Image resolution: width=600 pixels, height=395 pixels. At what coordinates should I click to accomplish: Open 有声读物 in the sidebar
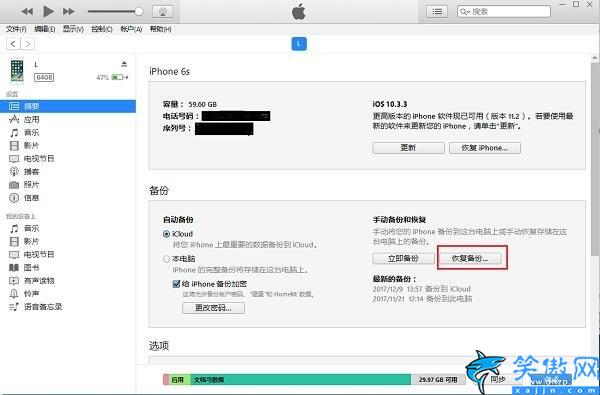click(x=39, y=281)
